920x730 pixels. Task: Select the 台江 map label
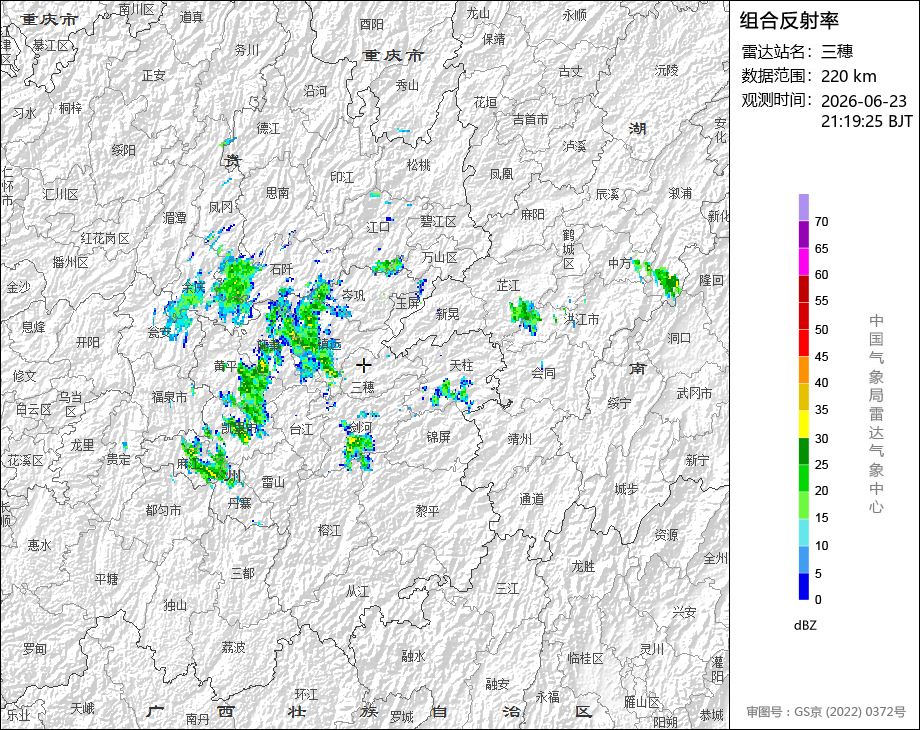point(302,430)
